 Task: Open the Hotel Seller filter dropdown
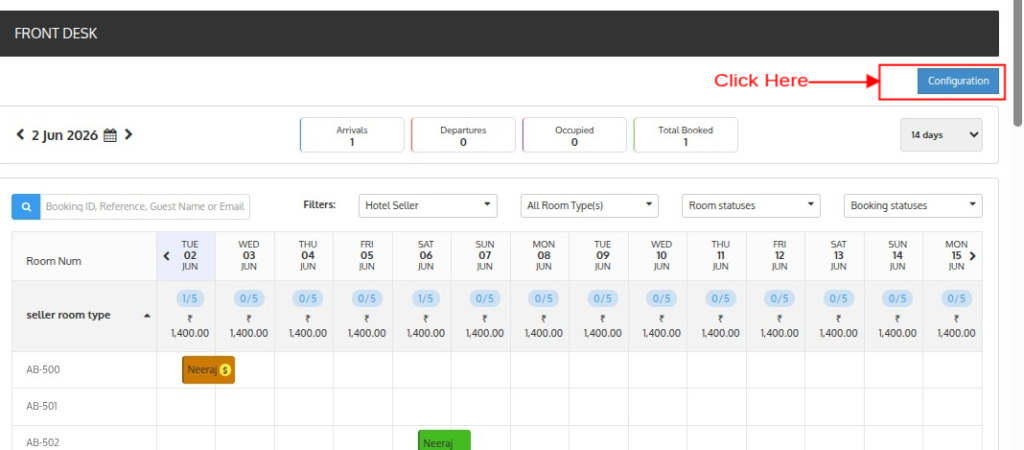tap(428, 206)
